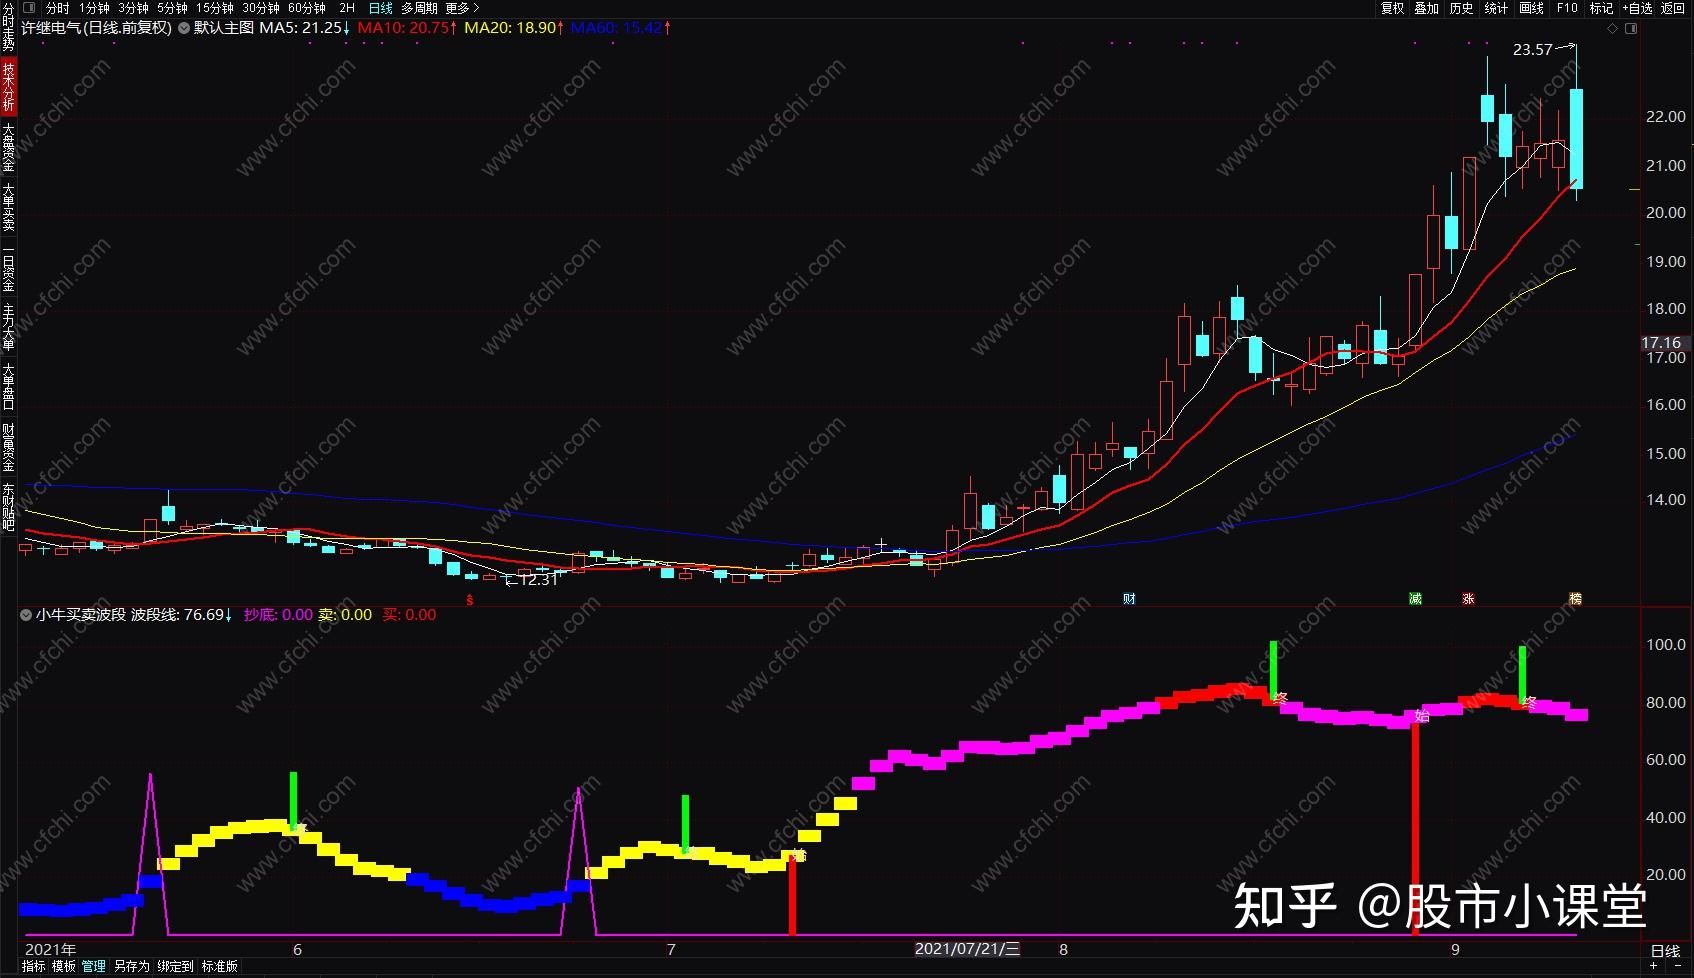Image resolution: width=1694 pixels, height=978 pixels.
Task: Click the MA5: 21.25 indicator label
Action: pos(305,28)
